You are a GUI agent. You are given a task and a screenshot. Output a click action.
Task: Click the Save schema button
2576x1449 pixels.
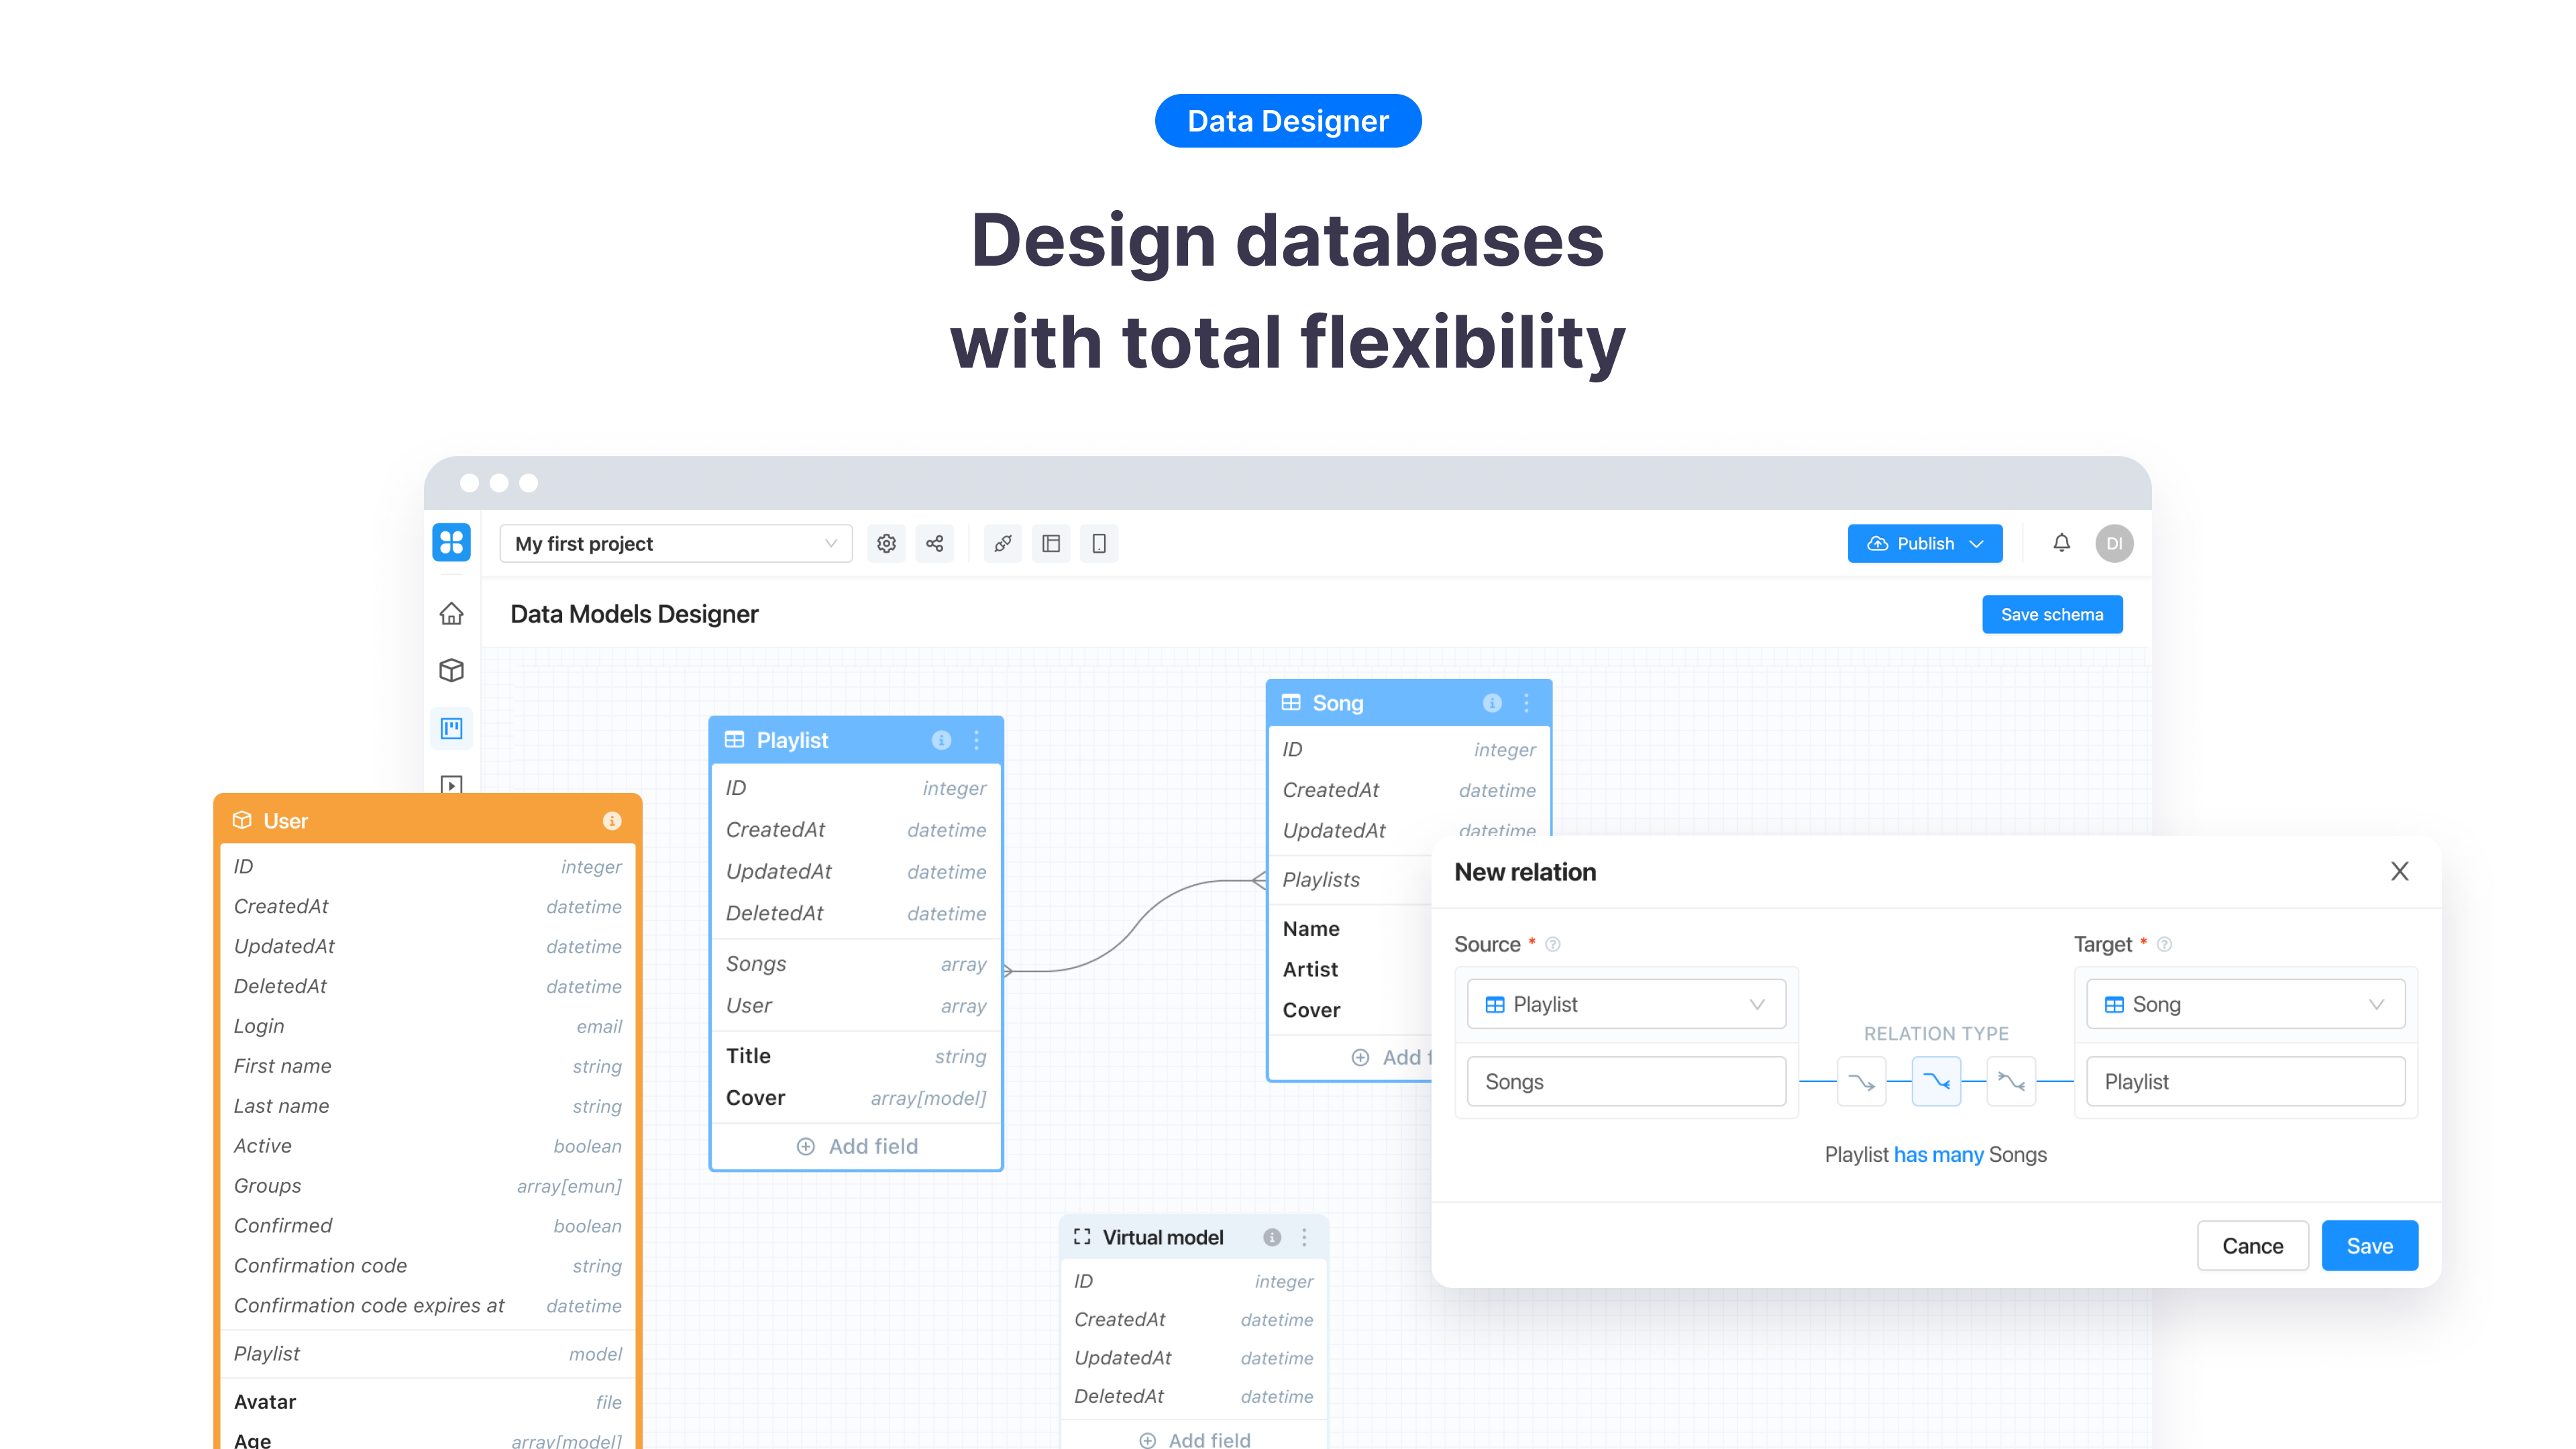(2052, 613)
